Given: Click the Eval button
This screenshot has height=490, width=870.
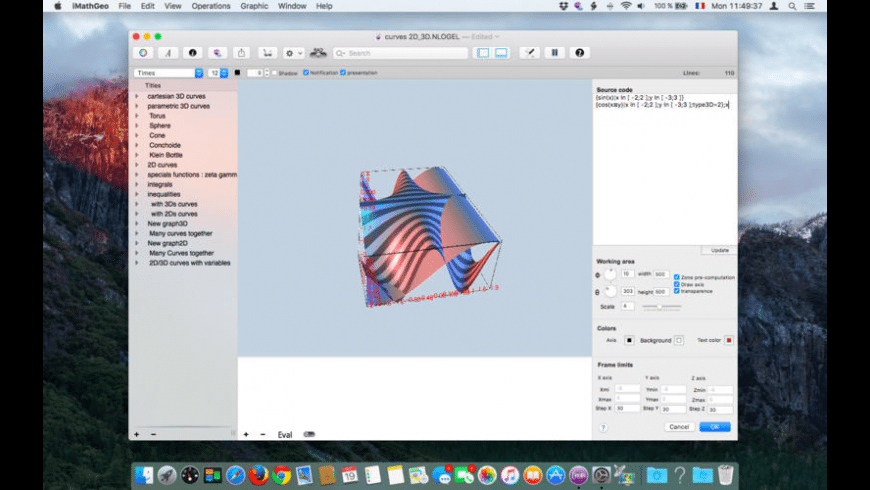Looking at the screenshot, I should click(285, 435).
